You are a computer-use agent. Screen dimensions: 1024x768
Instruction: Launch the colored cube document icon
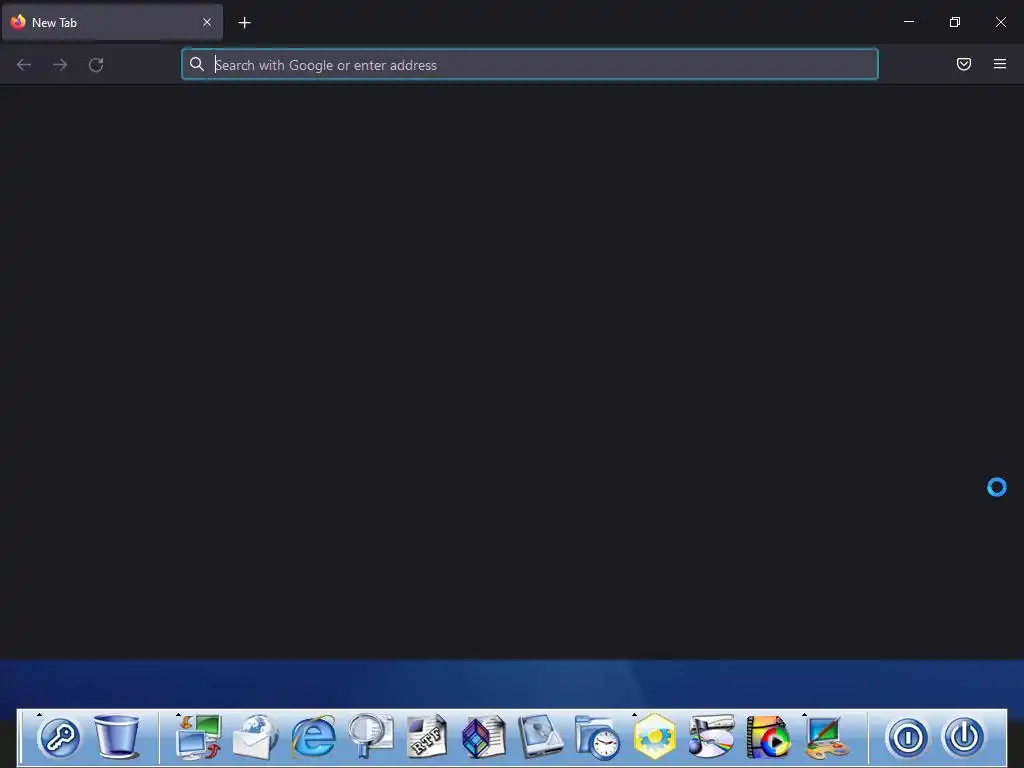tap(484, 737)
